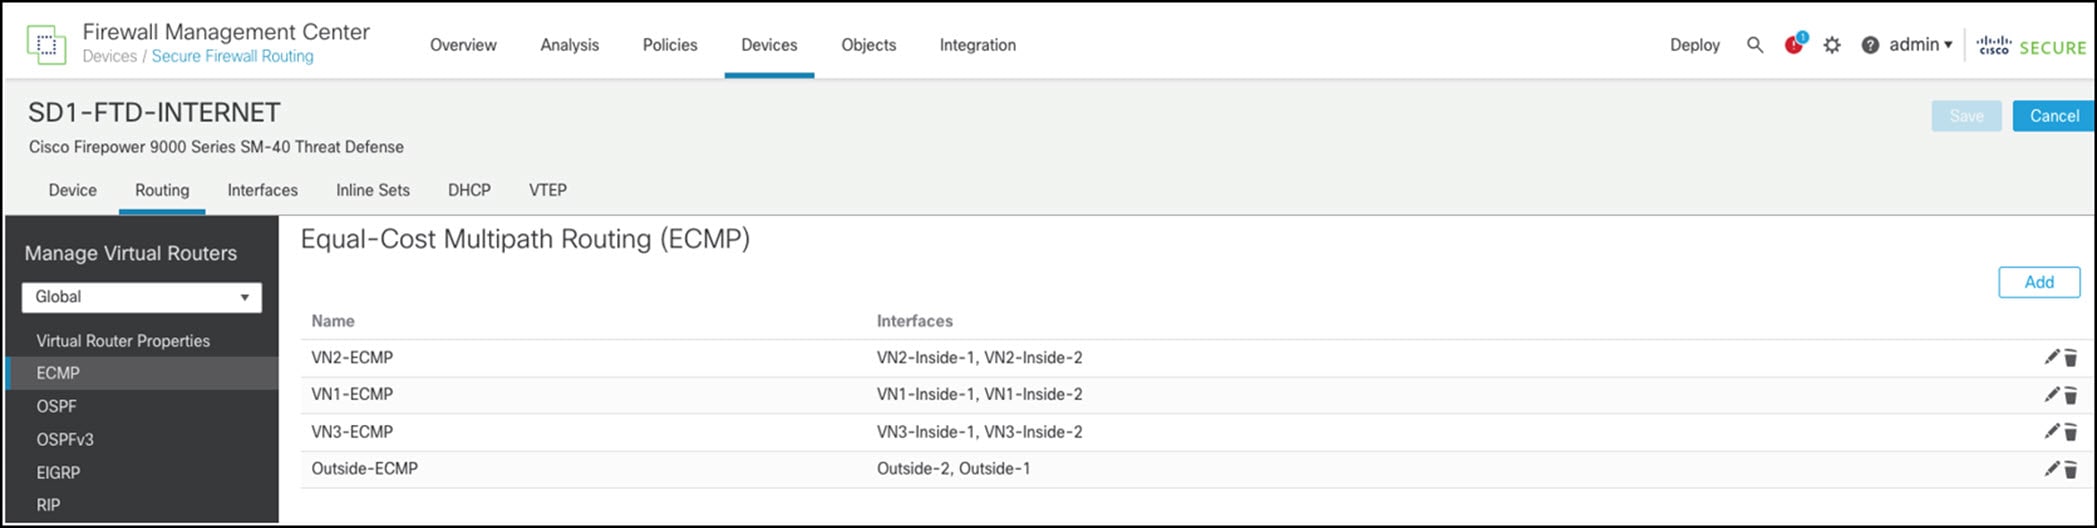Open the Objects menu
Screen dimensions: 2097x528
(x=869, y=45)
